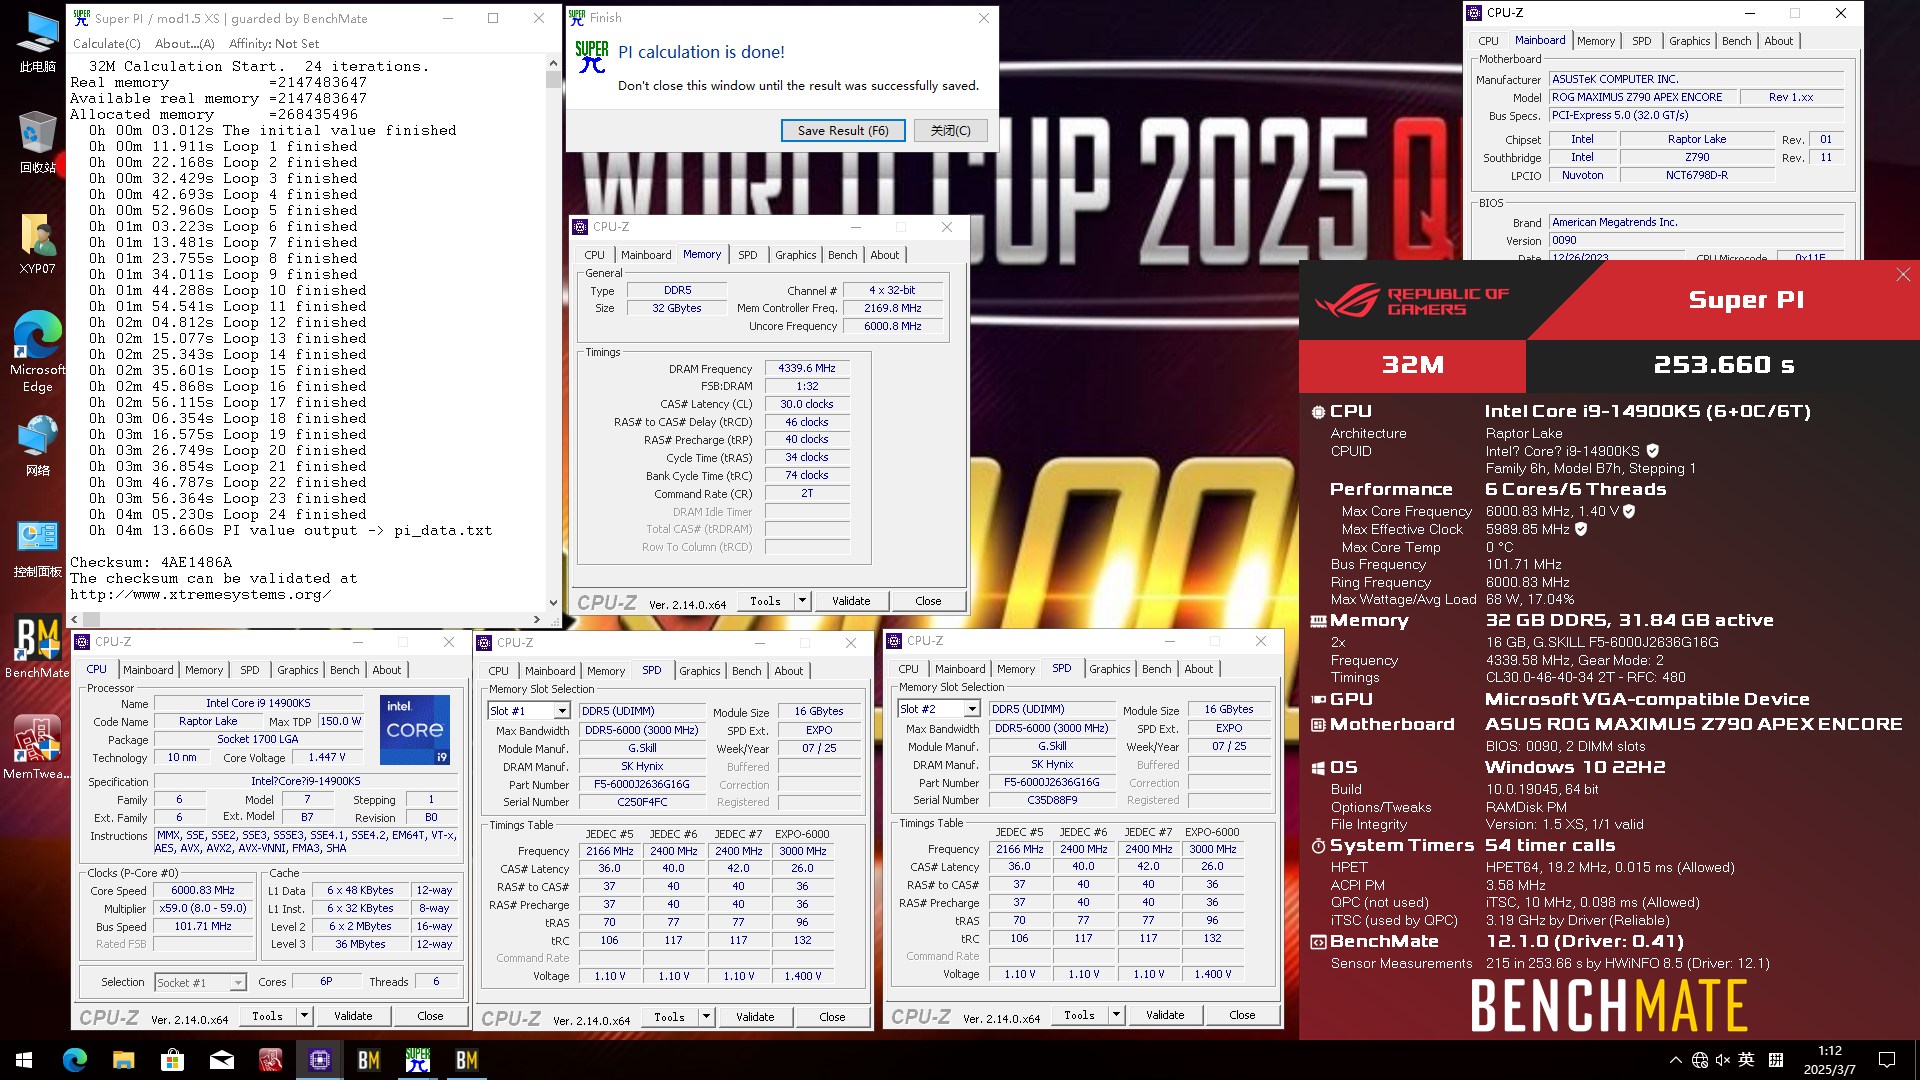The width and height of the screenshot is (1920, 1080).
Task: Click Close in Slot #2 SPD window
Action: (x=1242, y=1015)
